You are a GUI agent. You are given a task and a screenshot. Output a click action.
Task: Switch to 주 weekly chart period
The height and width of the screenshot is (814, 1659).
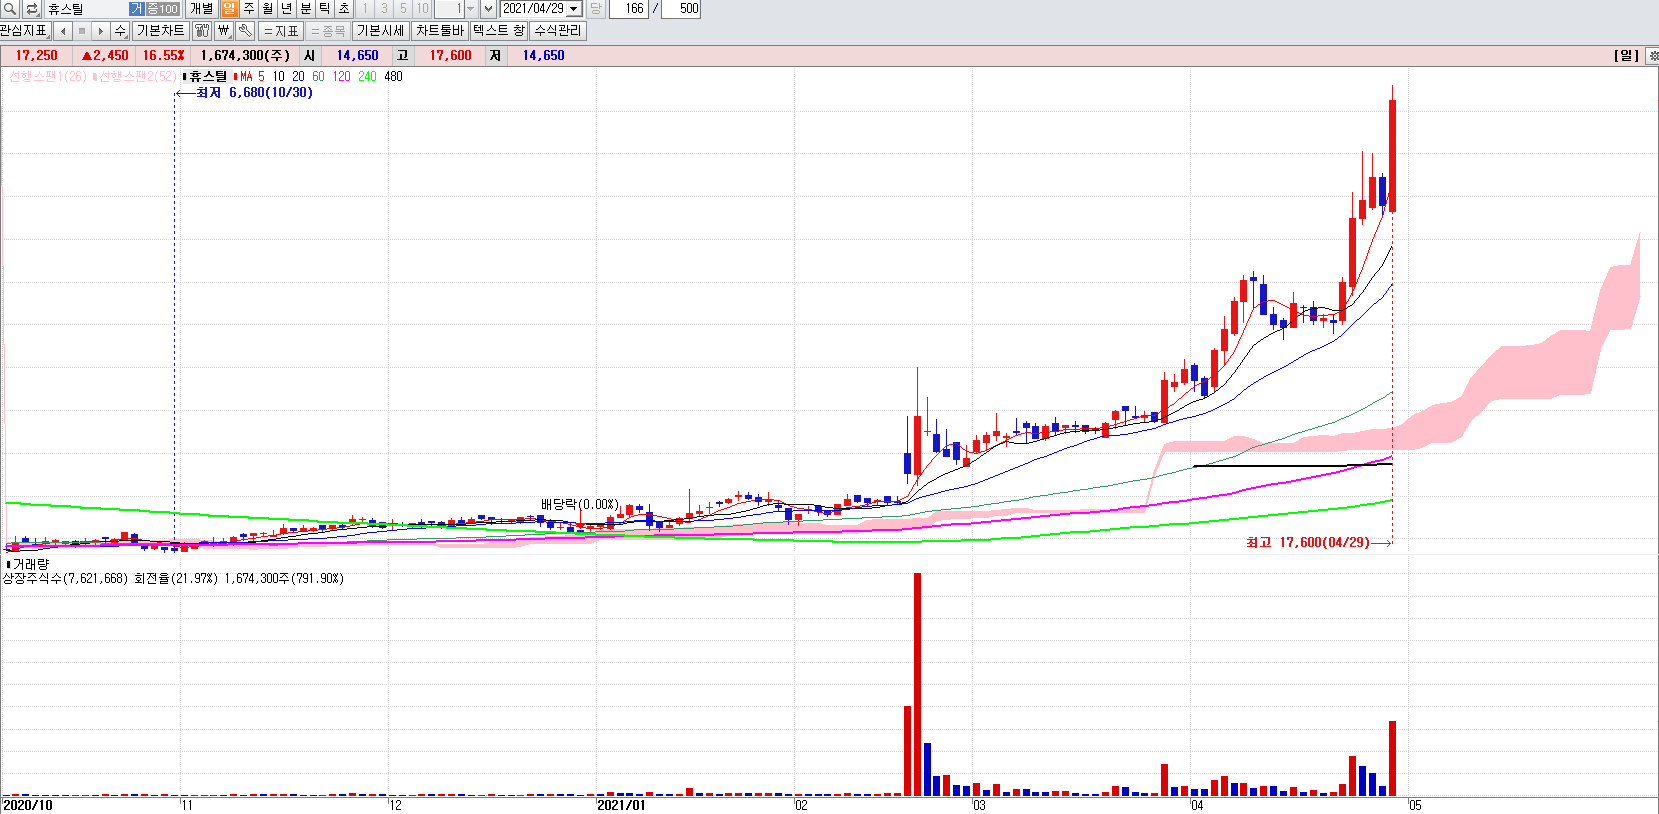click(x=248, y=9)
